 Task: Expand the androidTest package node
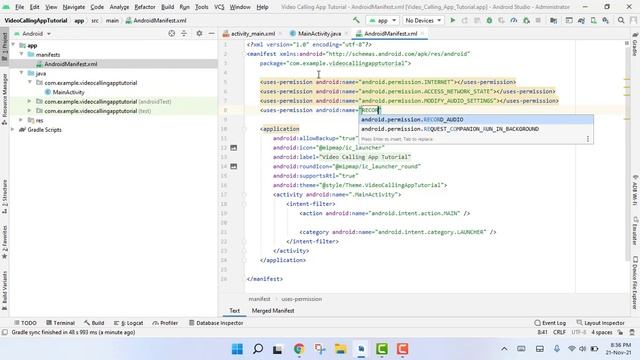point(29,101)
